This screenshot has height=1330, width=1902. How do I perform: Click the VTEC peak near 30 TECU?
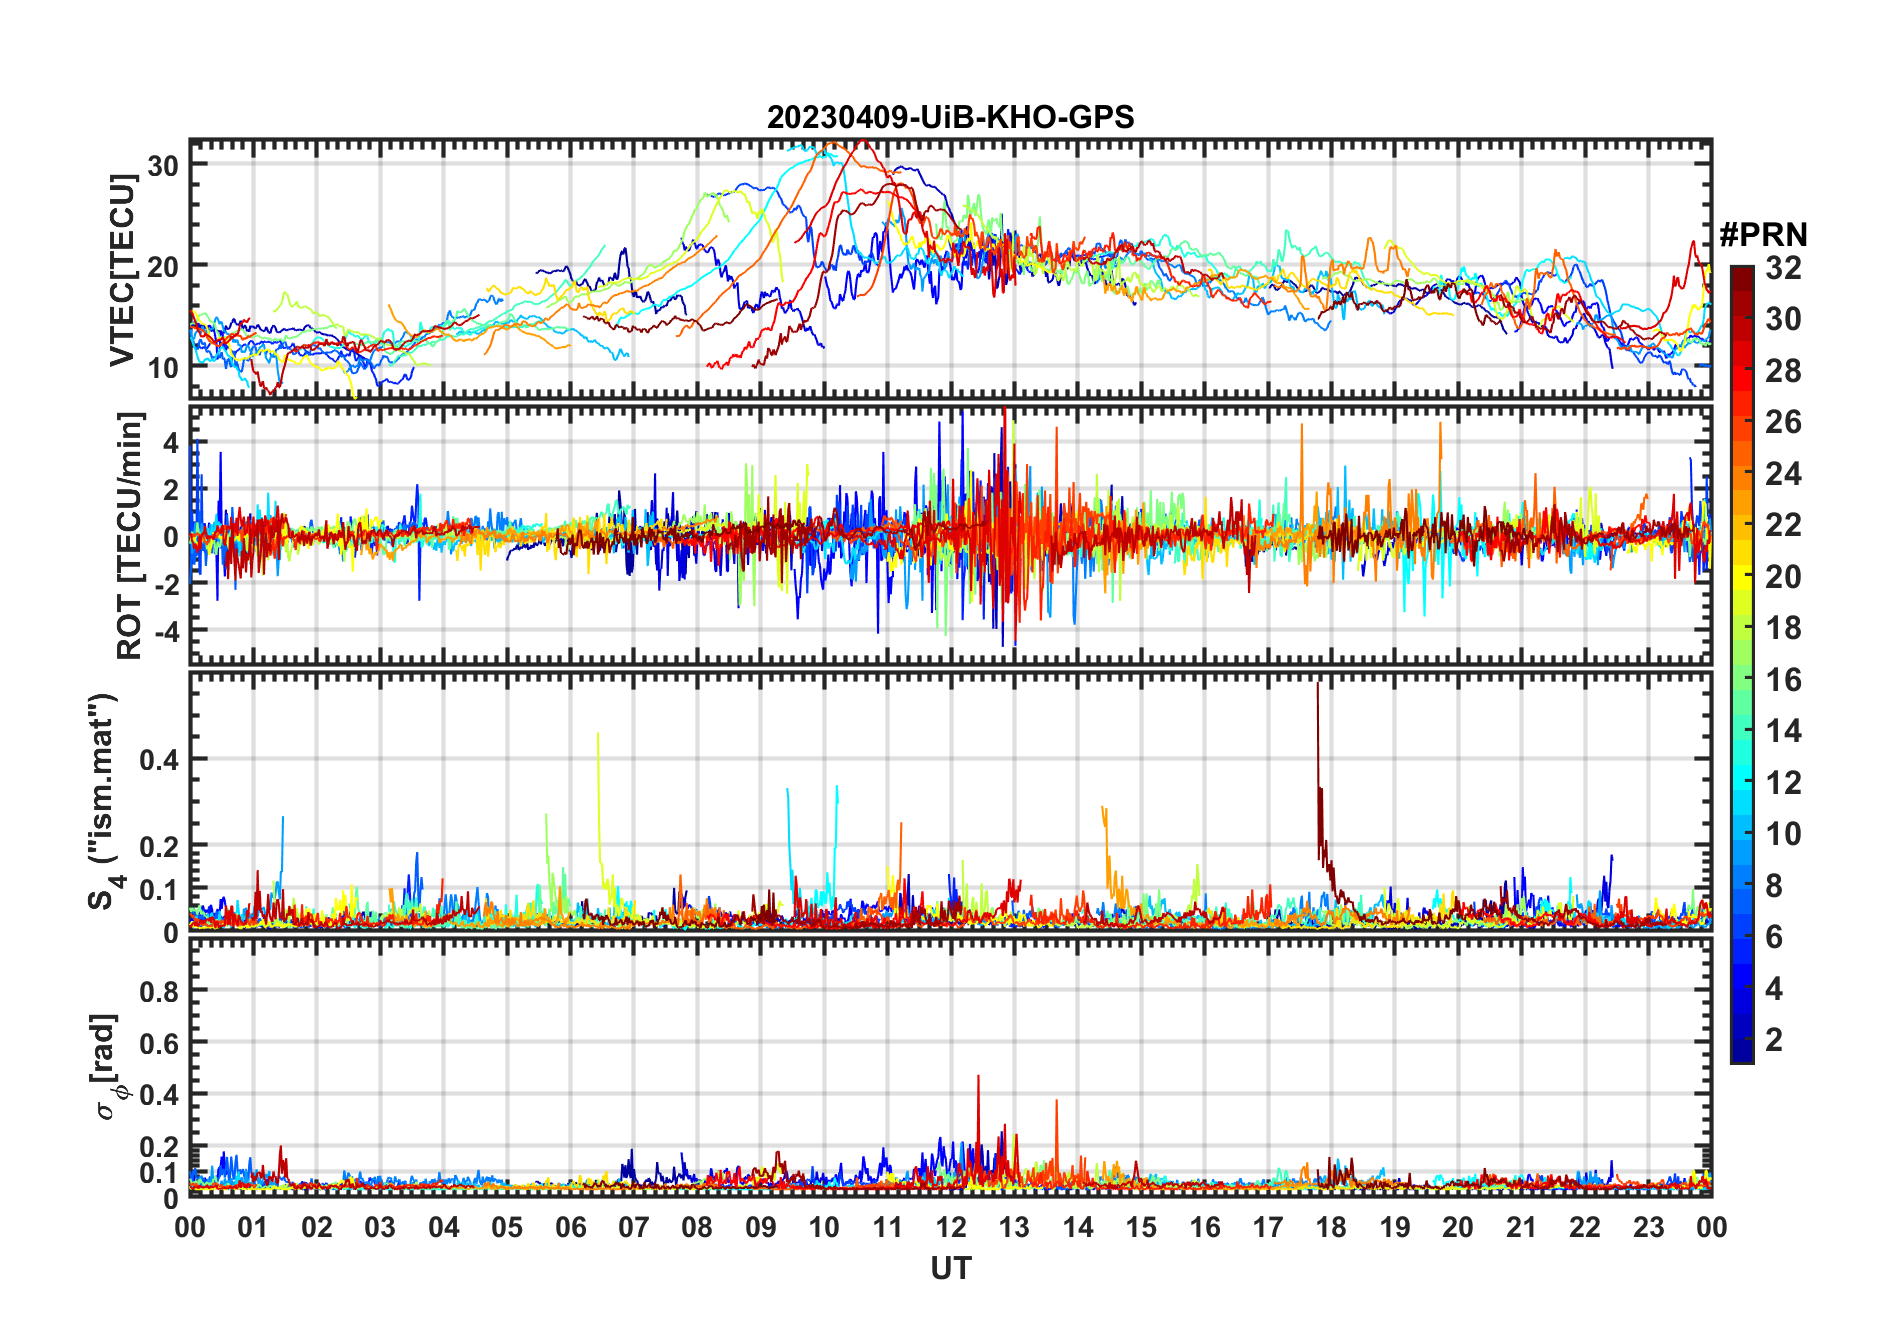(x=862, y=143)
